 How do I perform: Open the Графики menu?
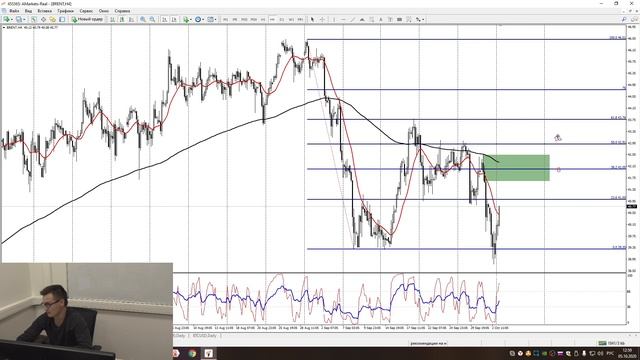coord(65,11)
